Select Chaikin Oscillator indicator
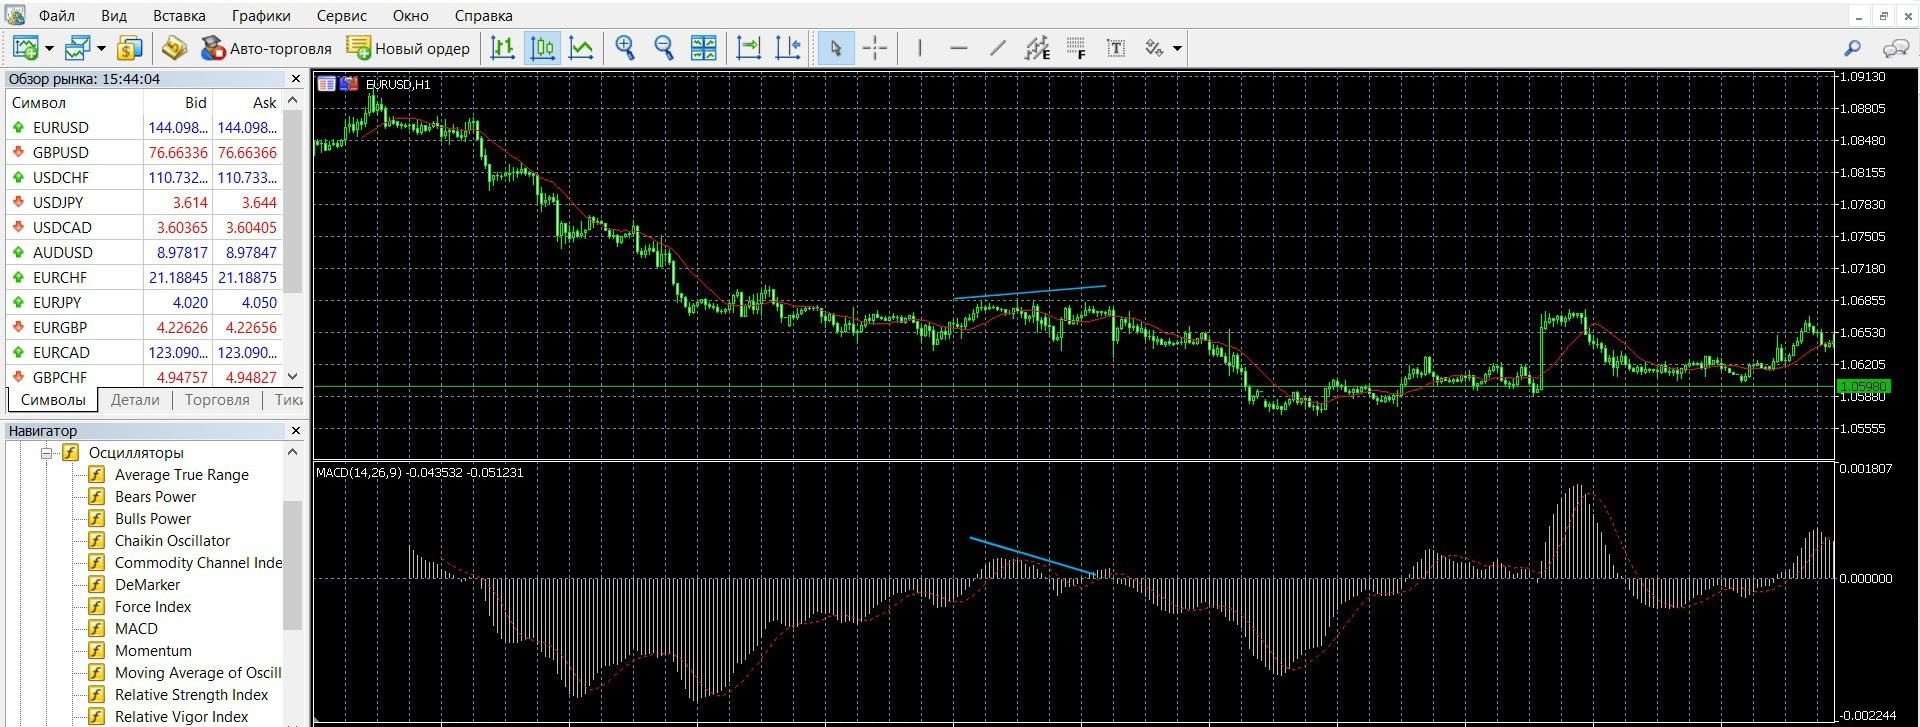 172,541
